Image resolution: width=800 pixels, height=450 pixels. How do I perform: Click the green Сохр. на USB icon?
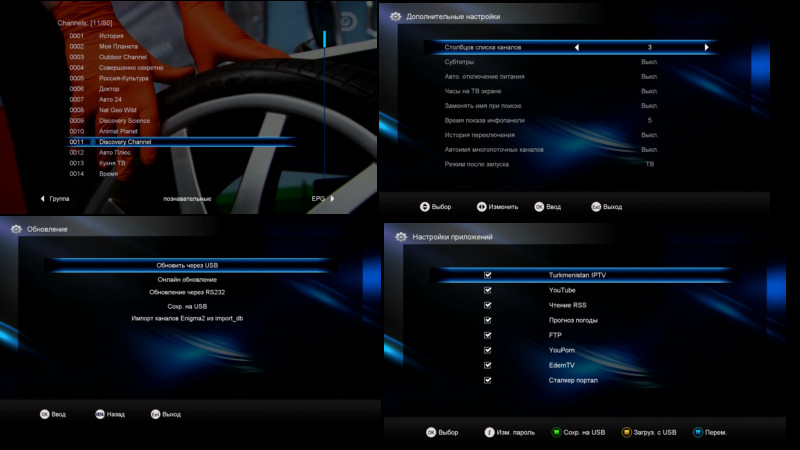(x=556, y=432)
